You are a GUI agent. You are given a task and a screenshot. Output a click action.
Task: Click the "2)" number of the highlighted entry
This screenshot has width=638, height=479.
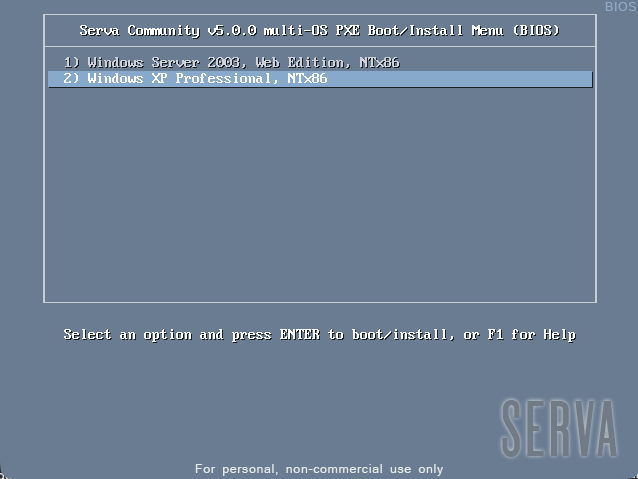coord(71,78)
